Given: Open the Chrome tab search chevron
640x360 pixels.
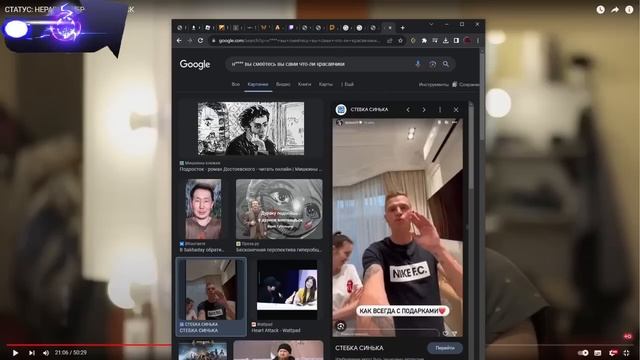Looking at the screenshot, I should point(431,24).
